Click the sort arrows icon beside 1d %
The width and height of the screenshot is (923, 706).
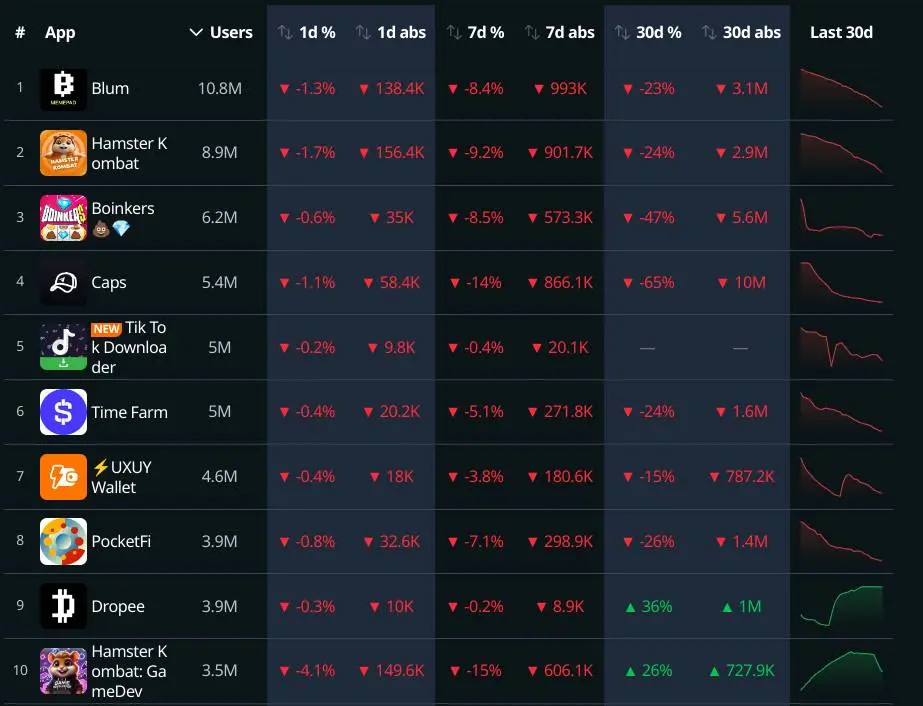coord(285,32)
